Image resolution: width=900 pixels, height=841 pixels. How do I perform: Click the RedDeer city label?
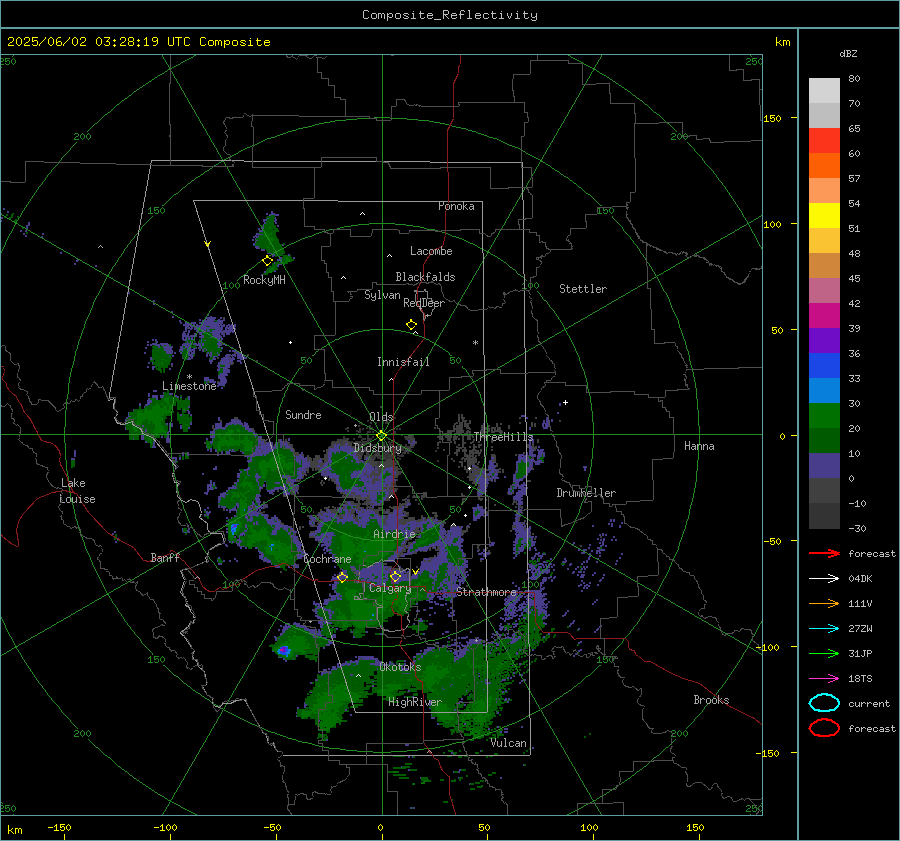tap(424, 303)
